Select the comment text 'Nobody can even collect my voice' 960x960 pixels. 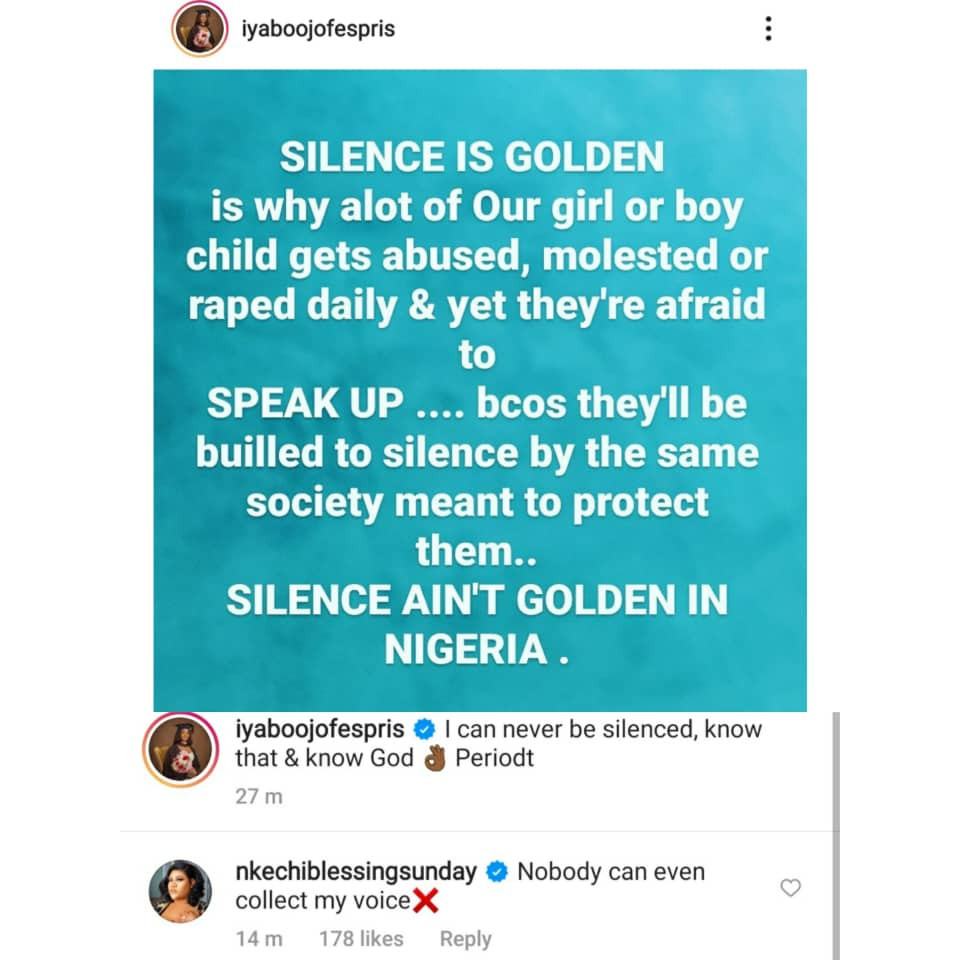[470, 886]
